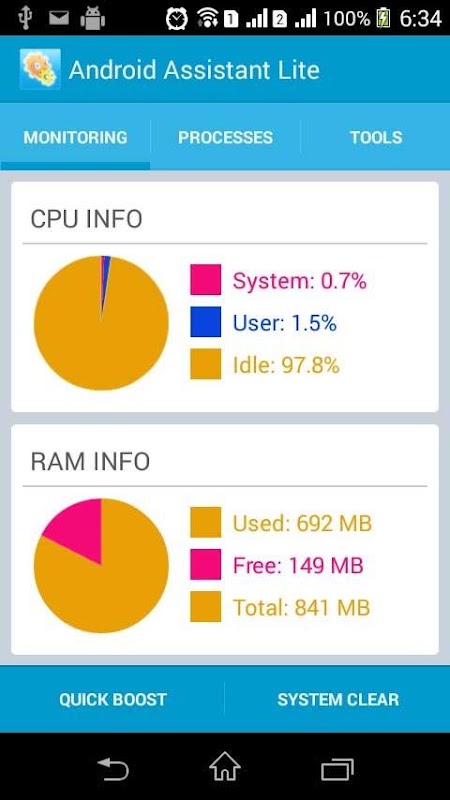The image size is (450, 800).
Task: Tap the alarm clock status icon
Action: coord(177,19)
